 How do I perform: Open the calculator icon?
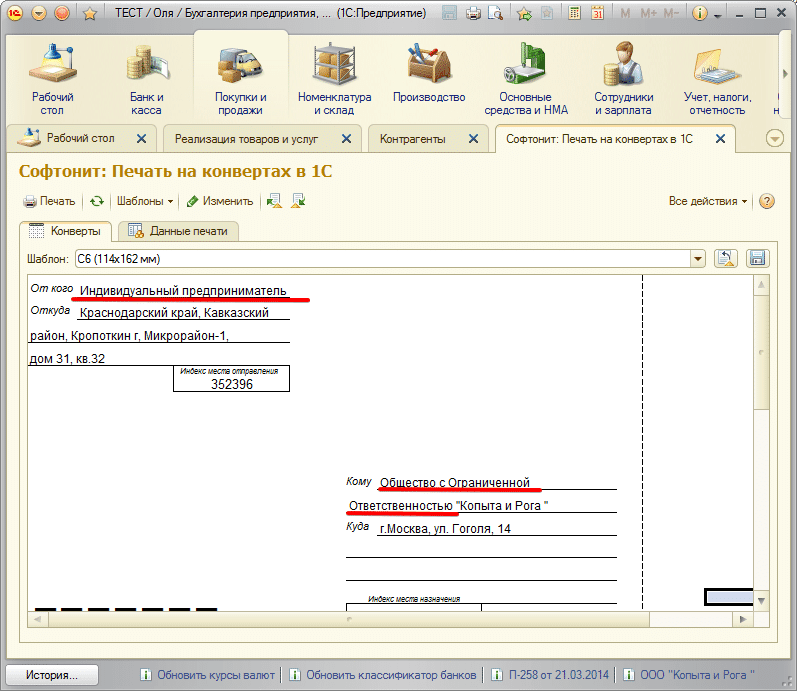point(574,13)
